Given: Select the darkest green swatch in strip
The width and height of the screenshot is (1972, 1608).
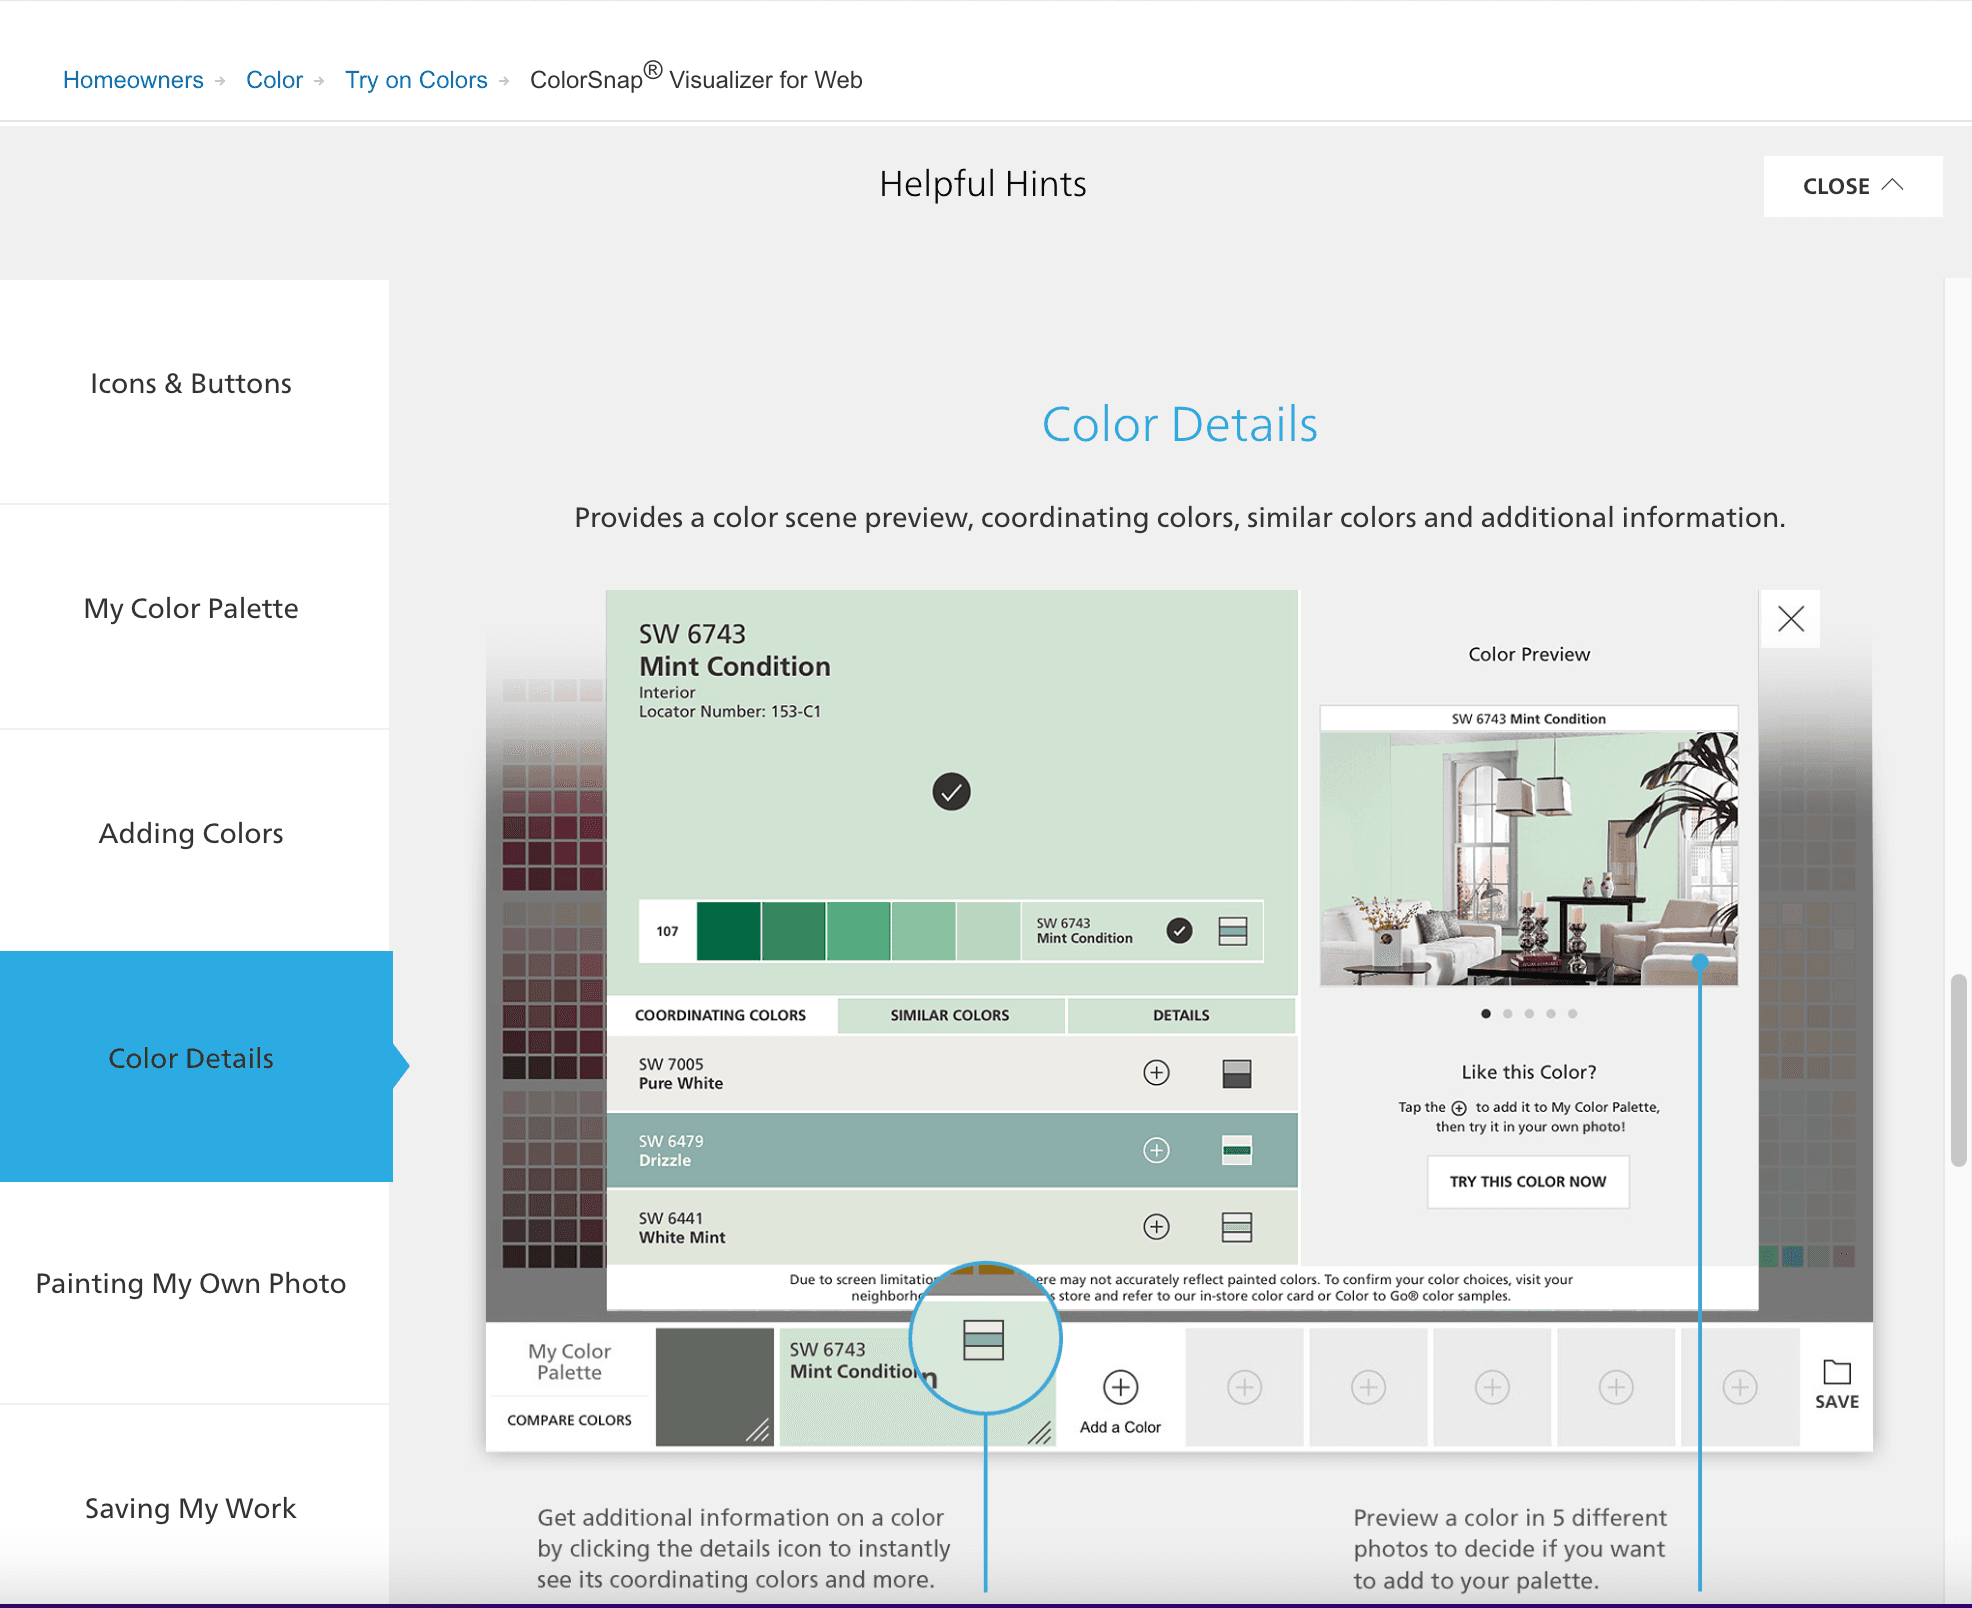Looking at the screenshot, I should coord(728,931).
